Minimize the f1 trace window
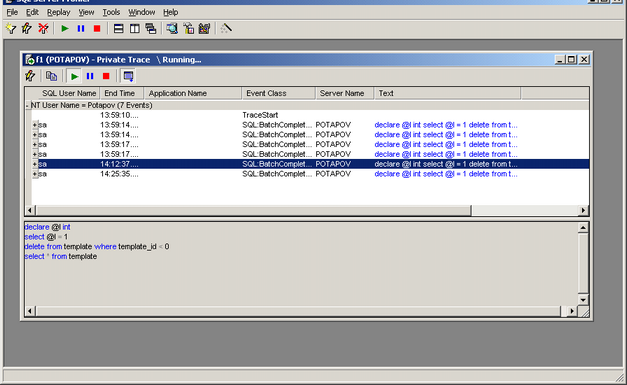 [x=560, y=60]
